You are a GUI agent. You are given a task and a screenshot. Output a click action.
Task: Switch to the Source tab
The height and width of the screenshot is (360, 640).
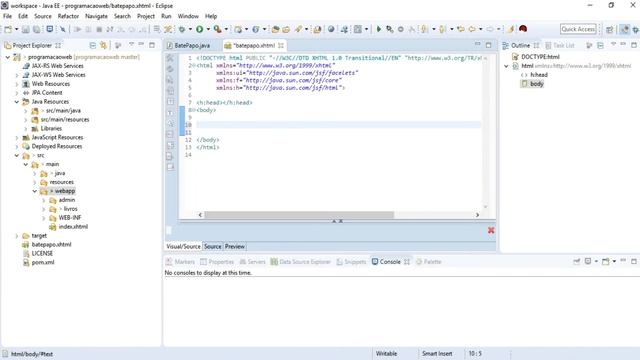coord(212,247)
